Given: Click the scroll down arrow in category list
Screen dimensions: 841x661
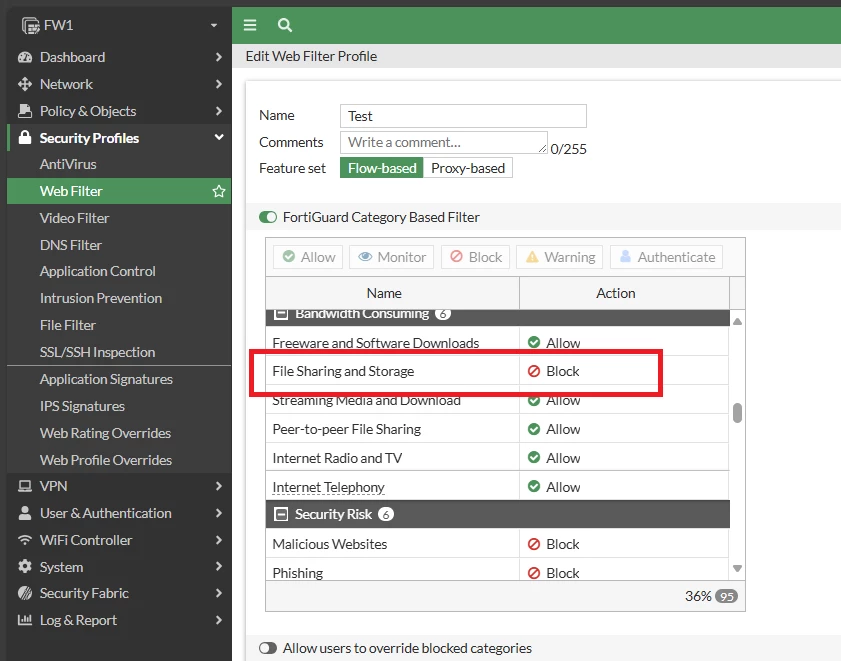Looking at the screenshot, I should pyautogui.click(x=737, y=568).
